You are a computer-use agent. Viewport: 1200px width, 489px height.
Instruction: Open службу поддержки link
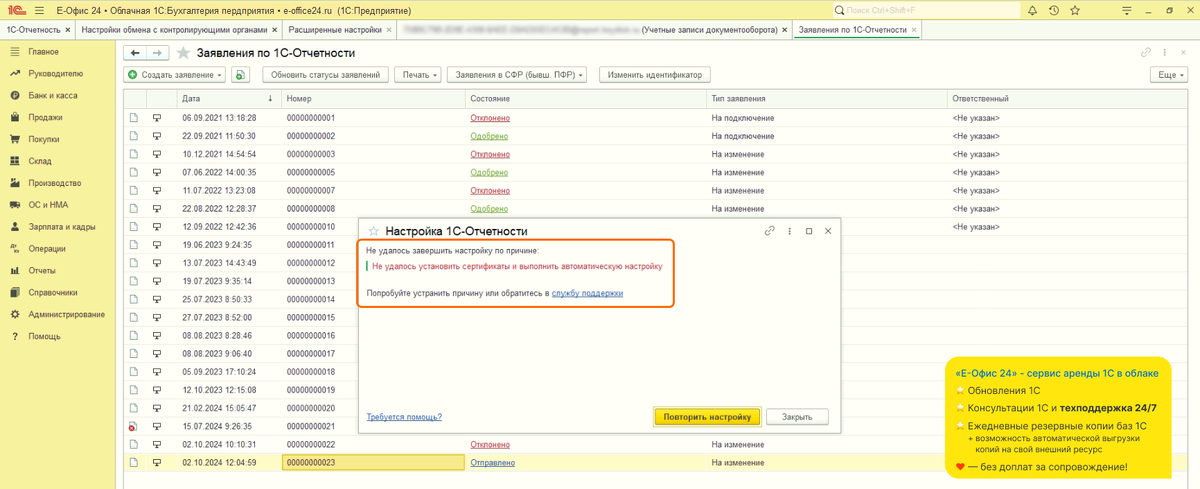tap(587, 293)
